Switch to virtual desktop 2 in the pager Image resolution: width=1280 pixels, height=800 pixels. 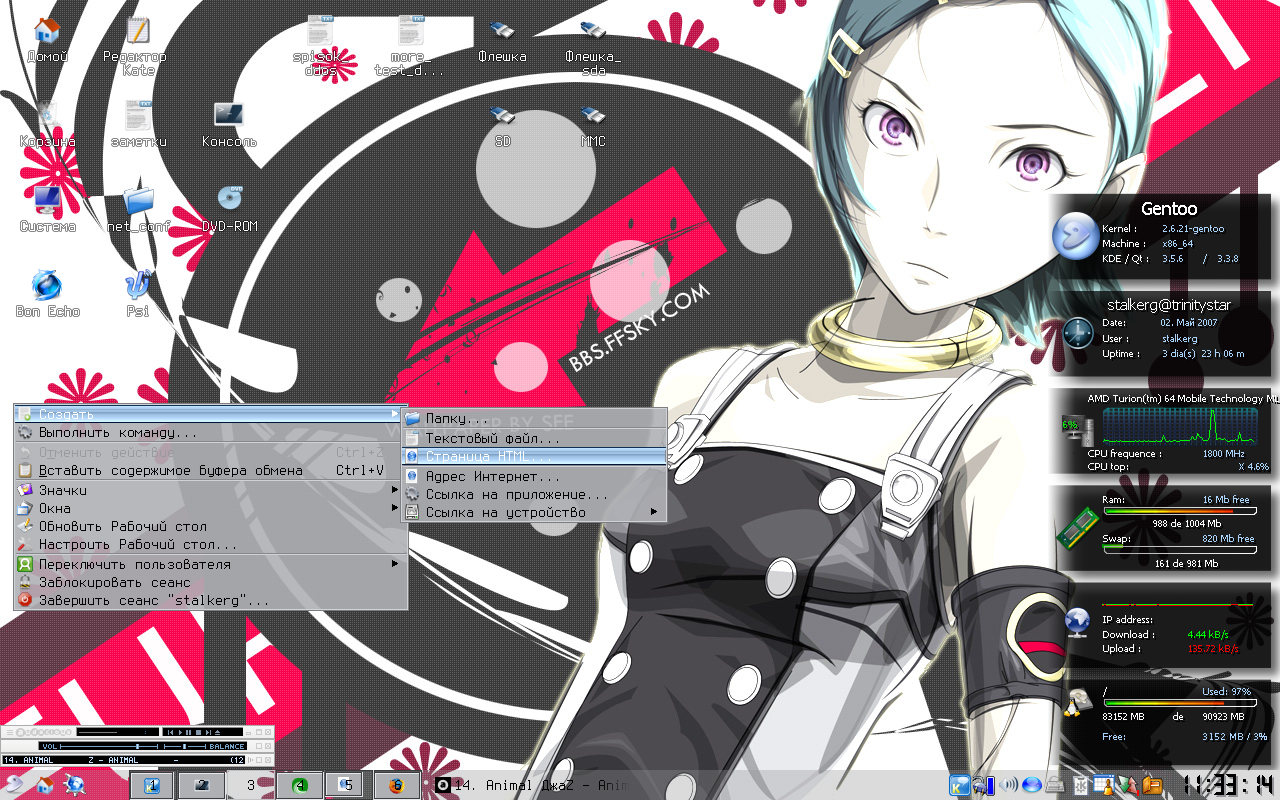click(x=202, y=785)
